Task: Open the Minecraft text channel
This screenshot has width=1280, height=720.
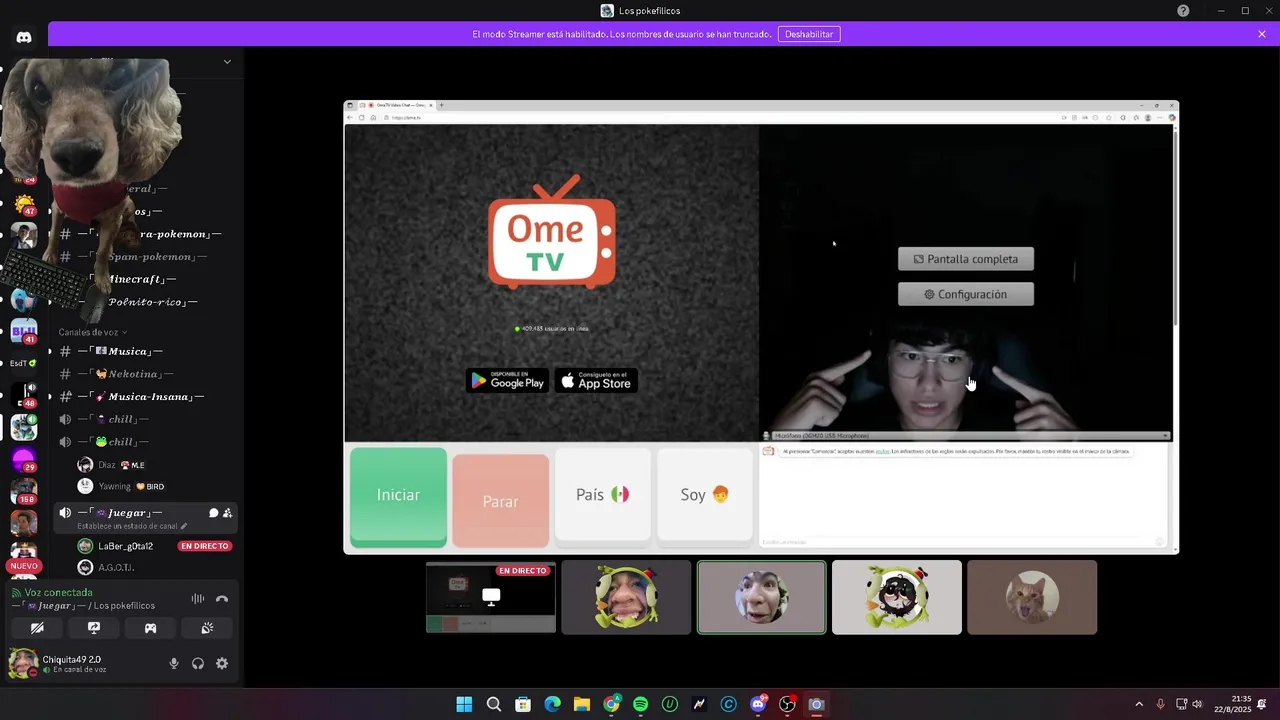Action: 146,279
